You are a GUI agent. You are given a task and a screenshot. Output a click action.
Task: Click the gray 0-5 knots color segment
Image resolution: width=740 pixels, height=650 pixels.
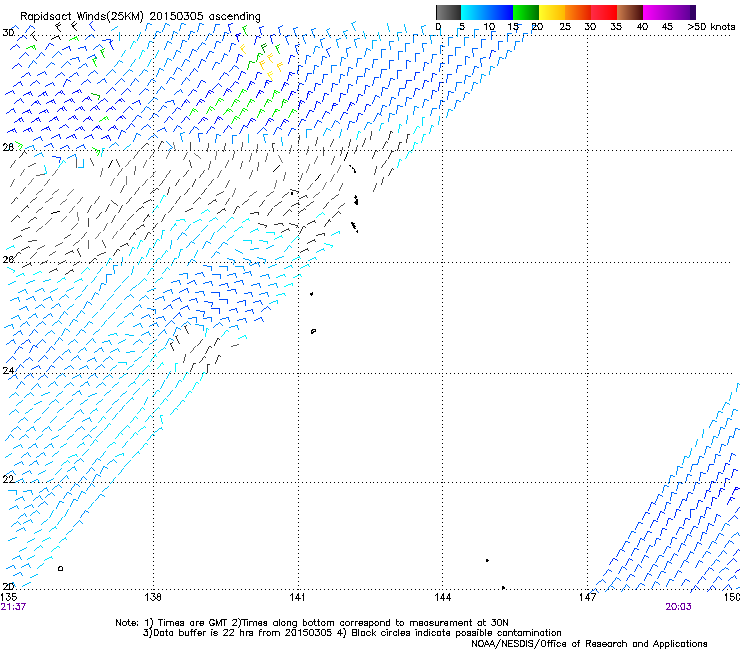pos(448,12)
